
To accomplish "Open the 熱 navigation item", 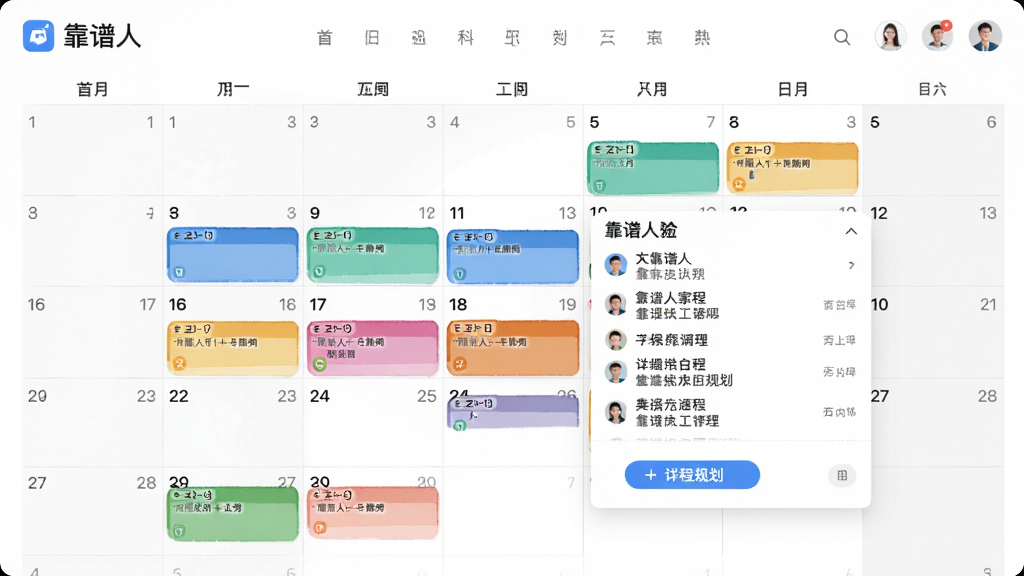I will 702,38.
